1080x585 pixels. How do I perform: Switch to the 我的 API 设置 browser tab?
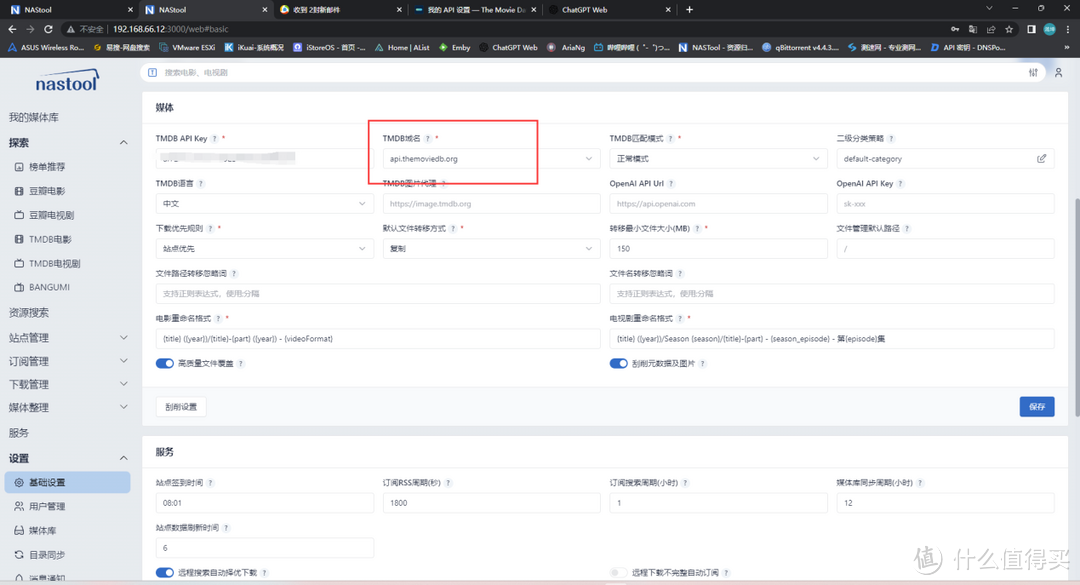475,10
